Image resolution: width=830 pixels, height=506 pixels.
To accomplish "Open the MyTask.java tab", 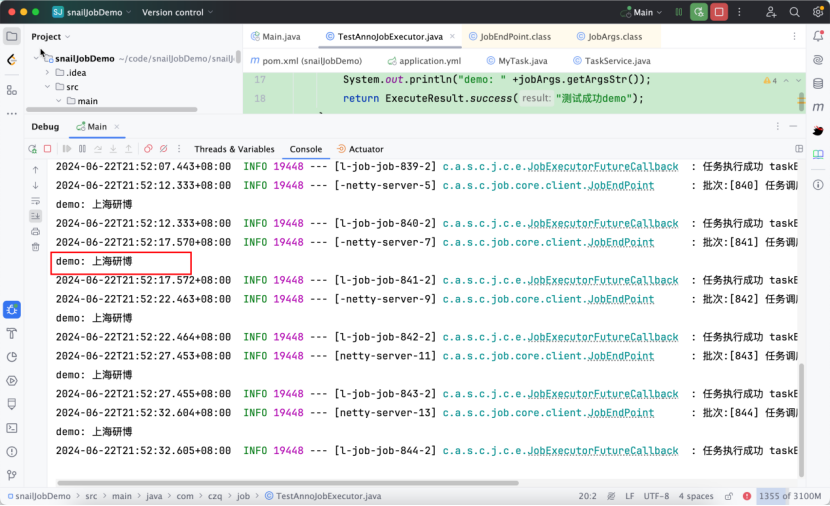I will tap(517, 61).
